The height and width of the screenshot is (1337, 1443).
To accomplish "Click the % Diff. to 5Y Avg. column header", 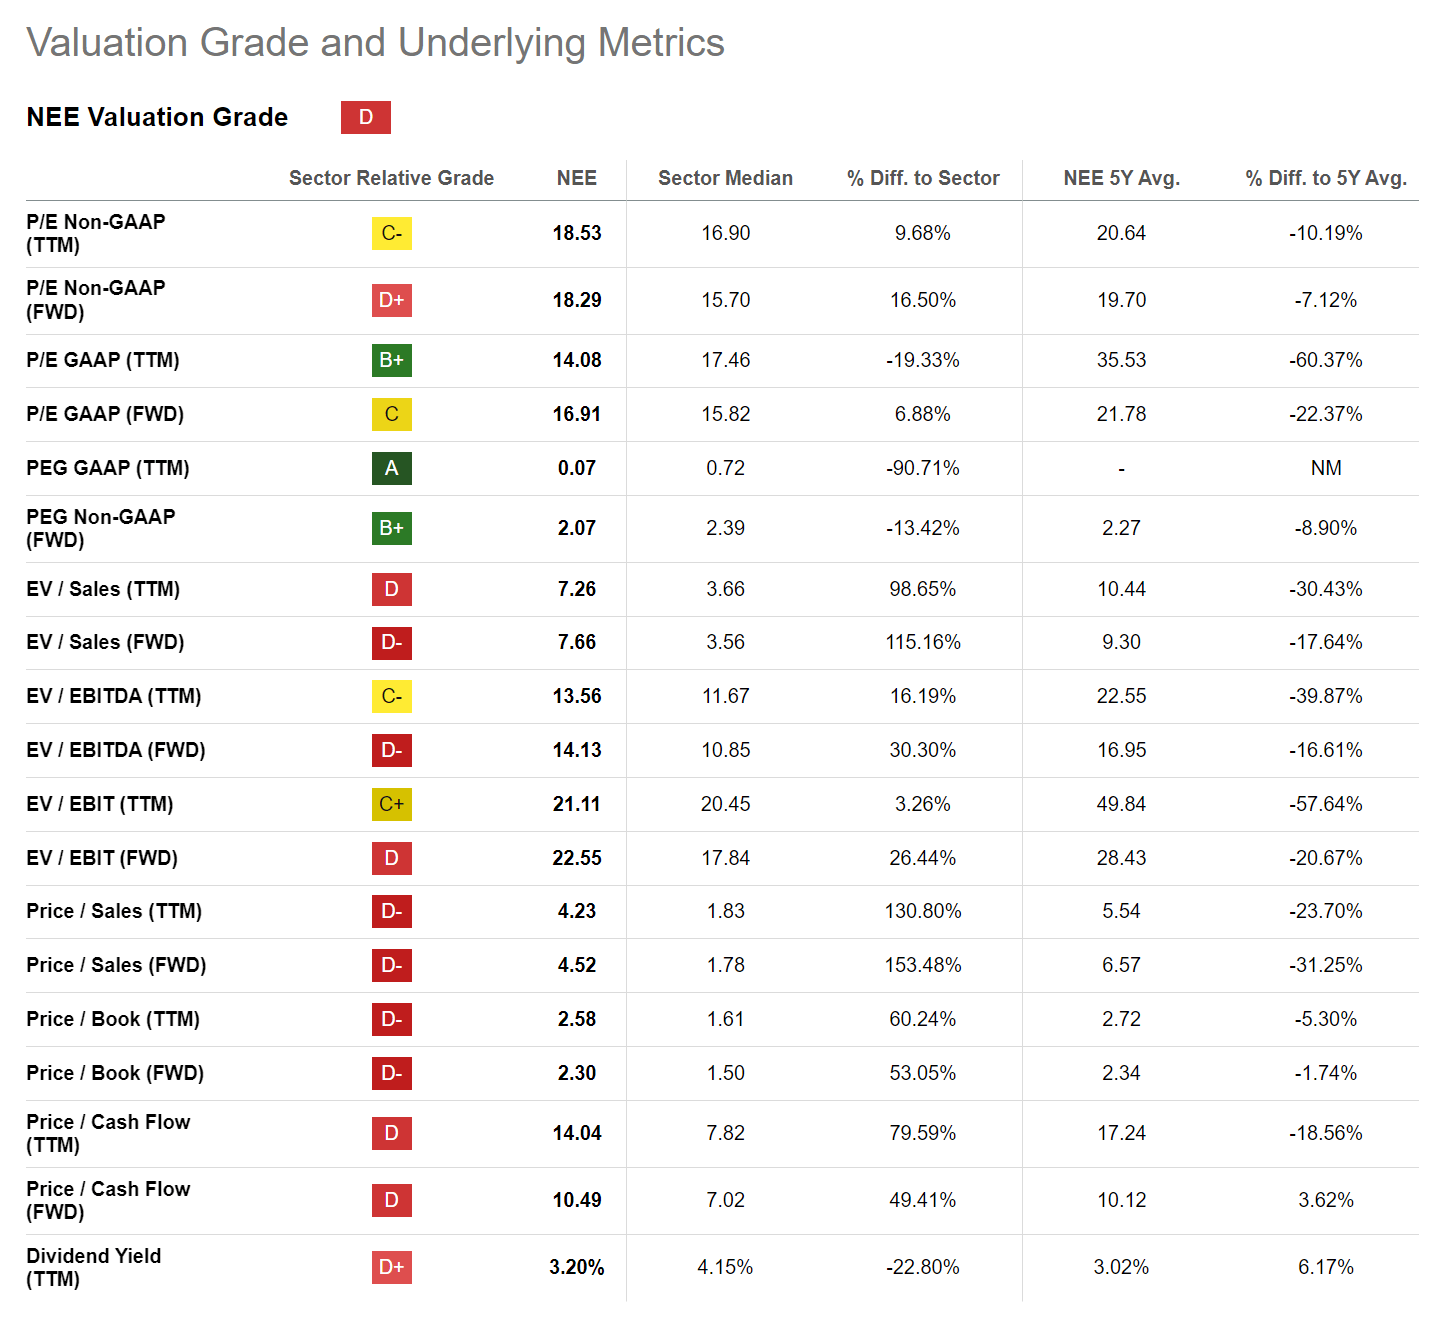I will click(x=1325, y=178).
